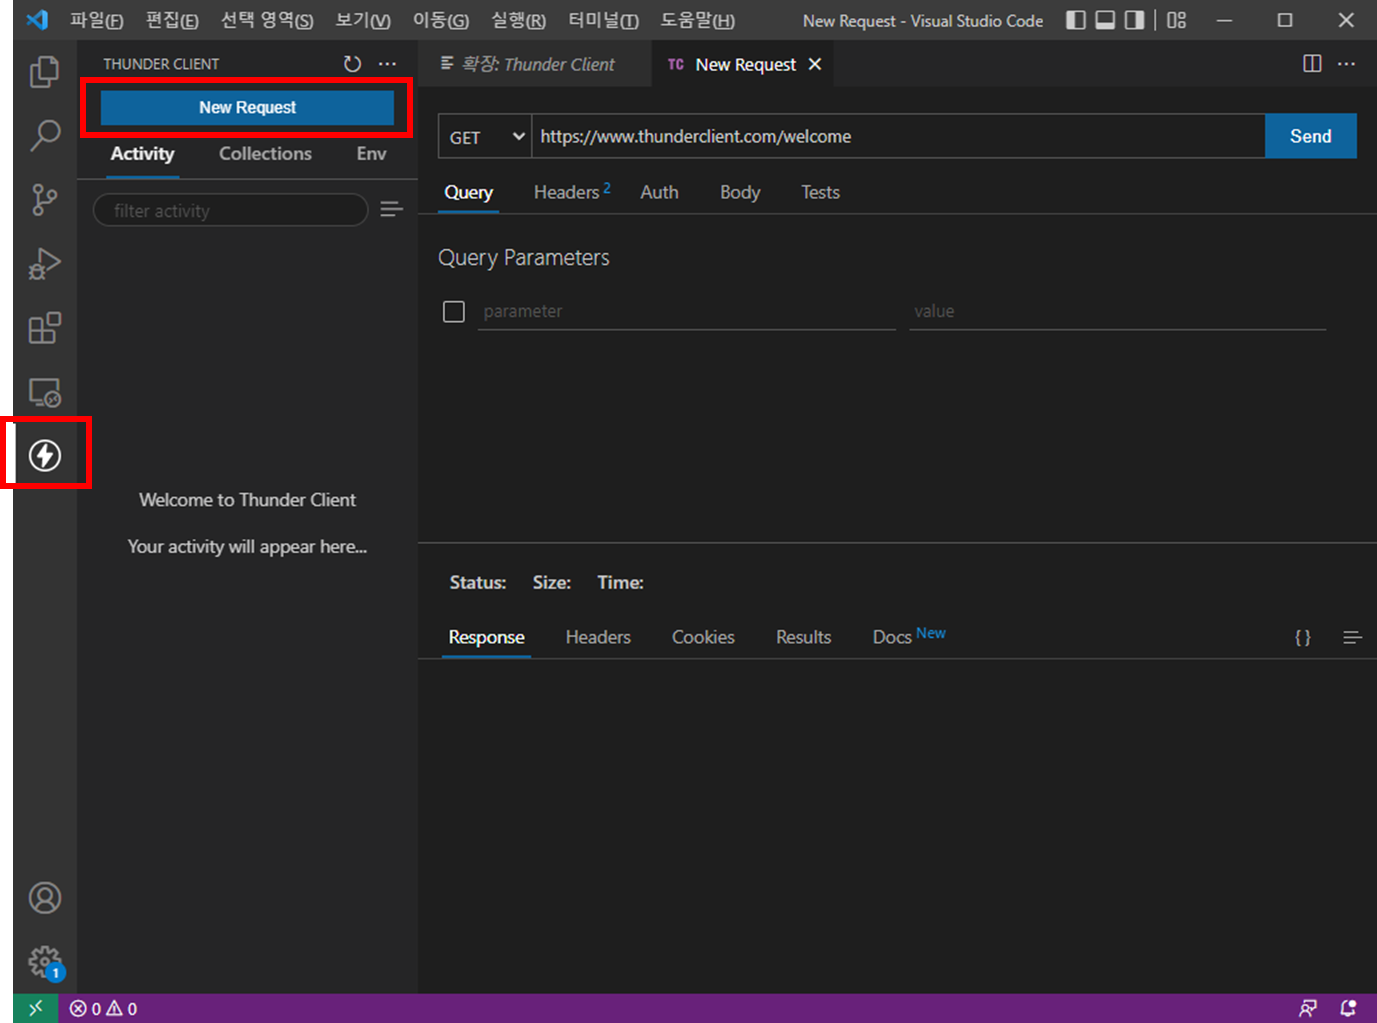This screenshot has height=1023, width=1377.
Task: Click response format braces icon
Action: point(1303,637)
